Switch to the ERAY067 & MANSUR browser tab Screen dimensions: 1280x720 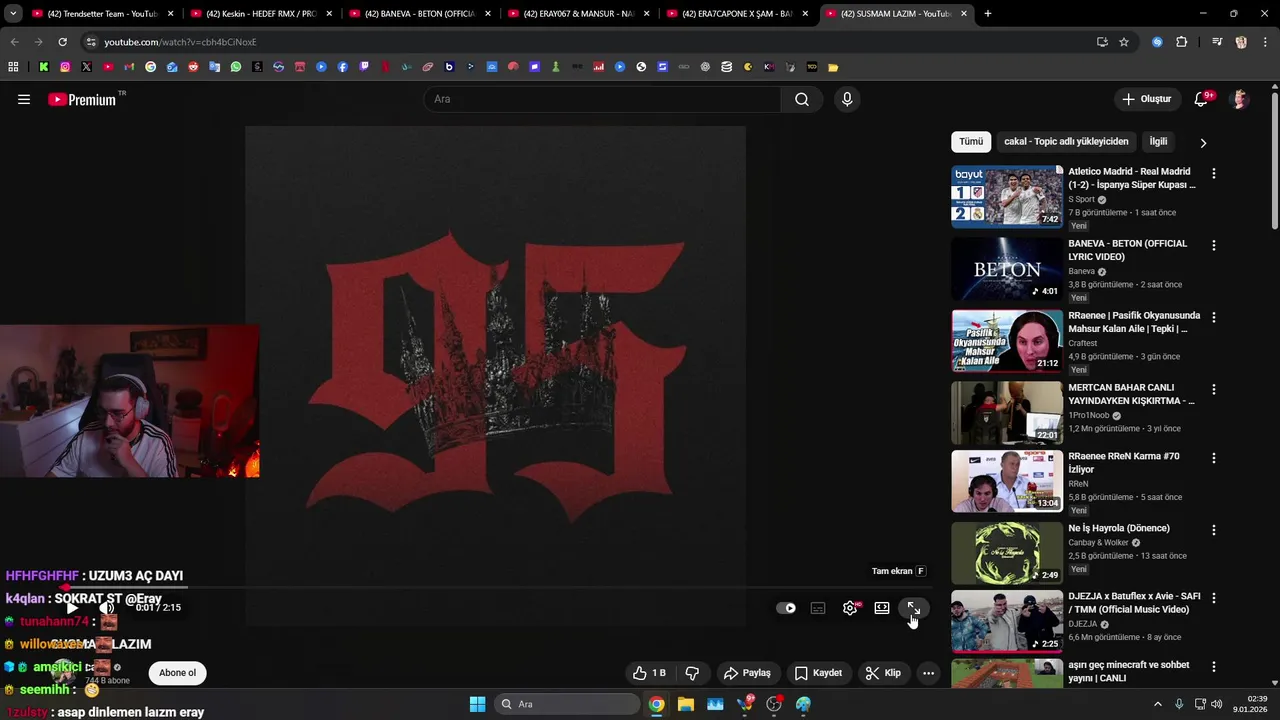[578, 14]
